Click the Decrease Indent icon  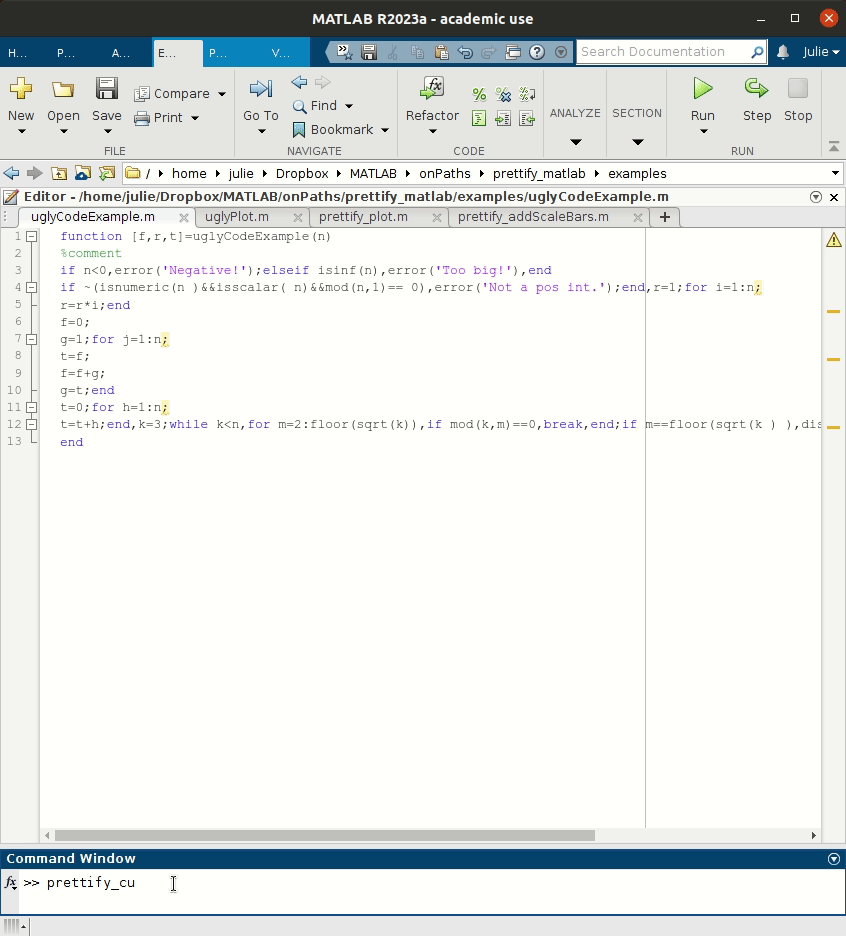[527, 118]
